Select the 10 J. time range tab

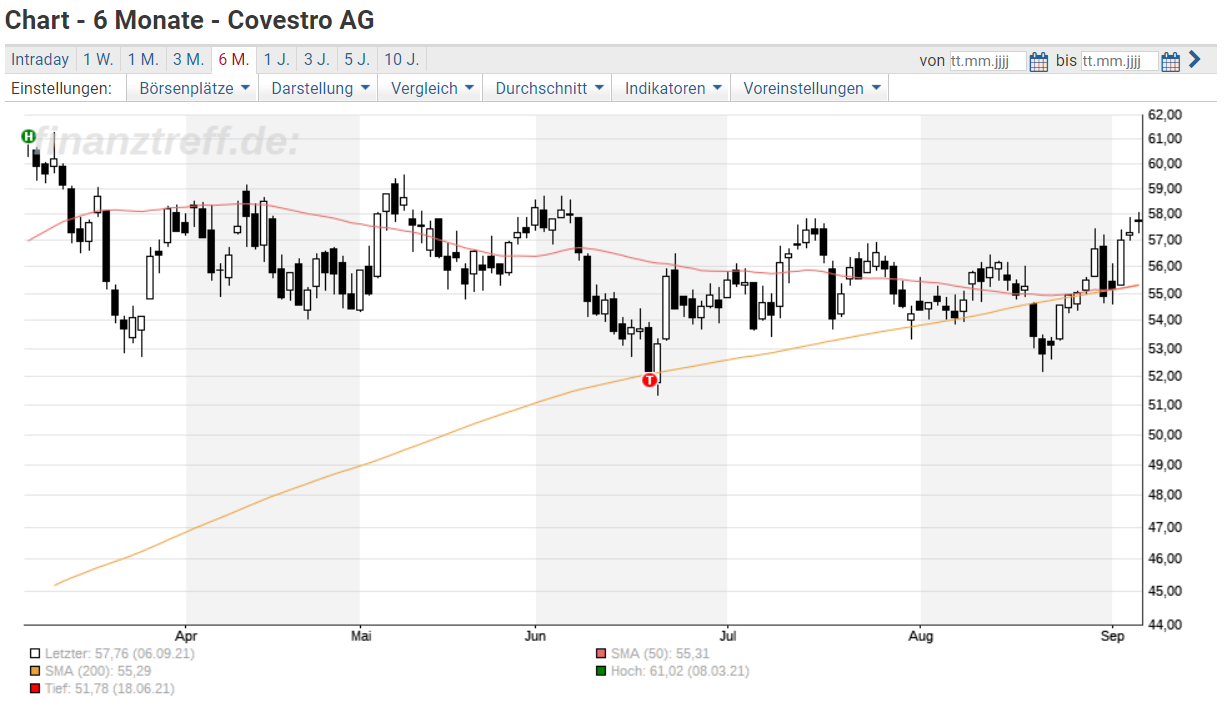402,60
